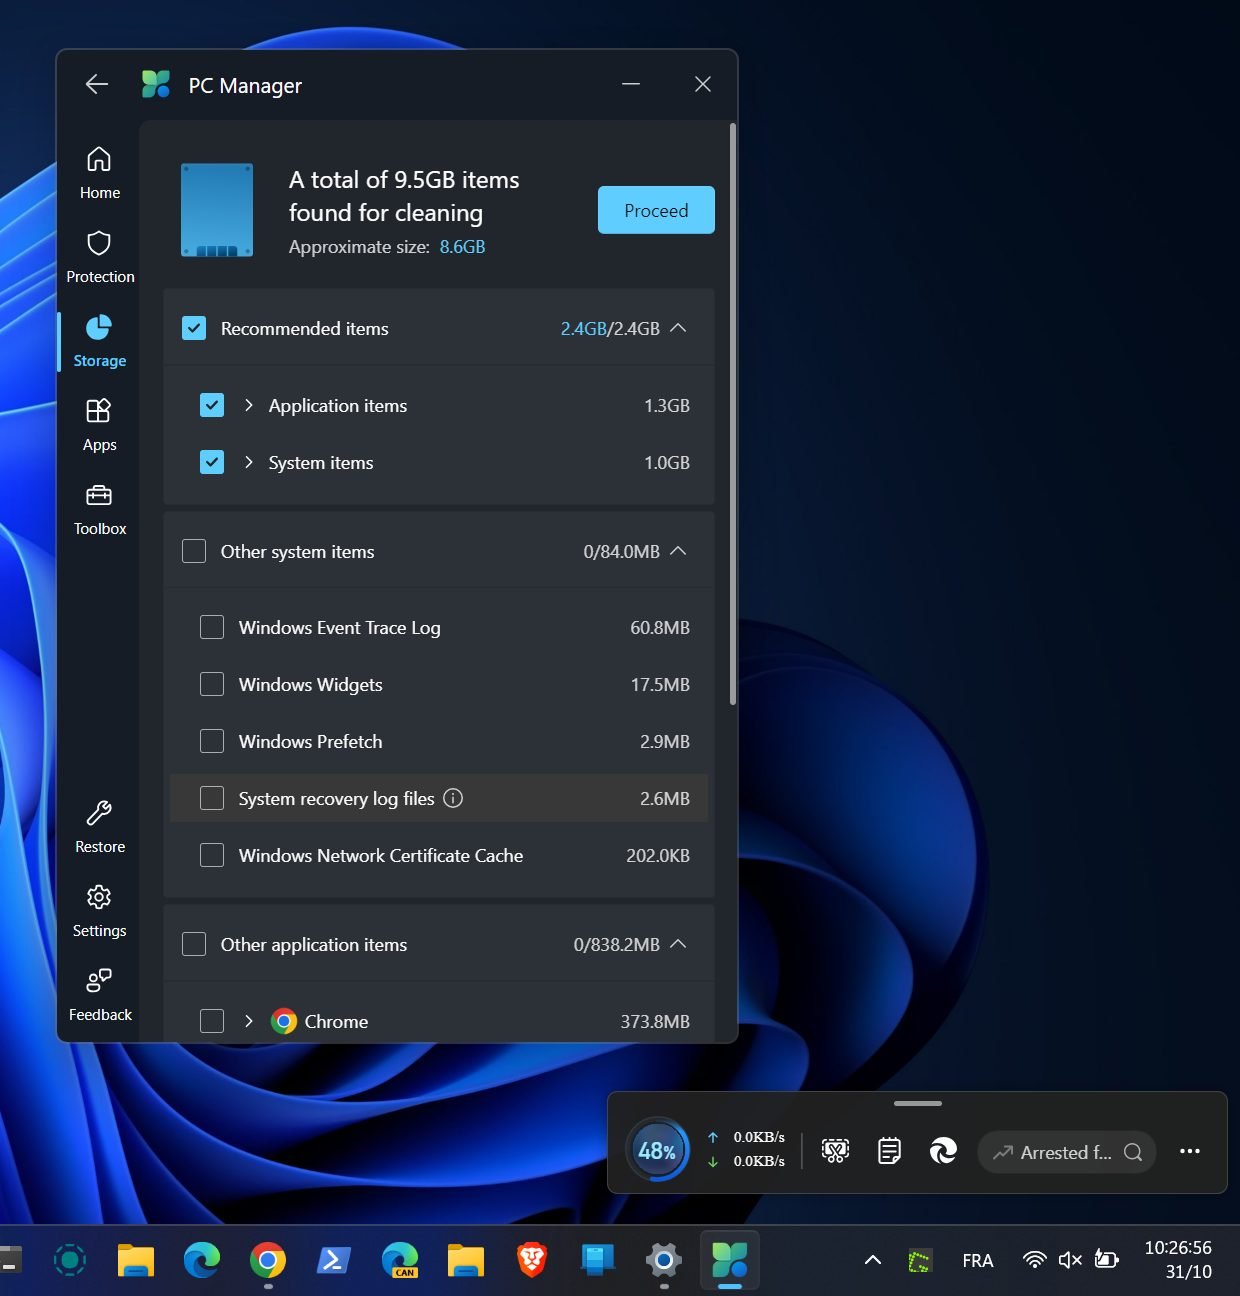Click the screenshot tool icon in floating toolbar

pos(835,1151)
